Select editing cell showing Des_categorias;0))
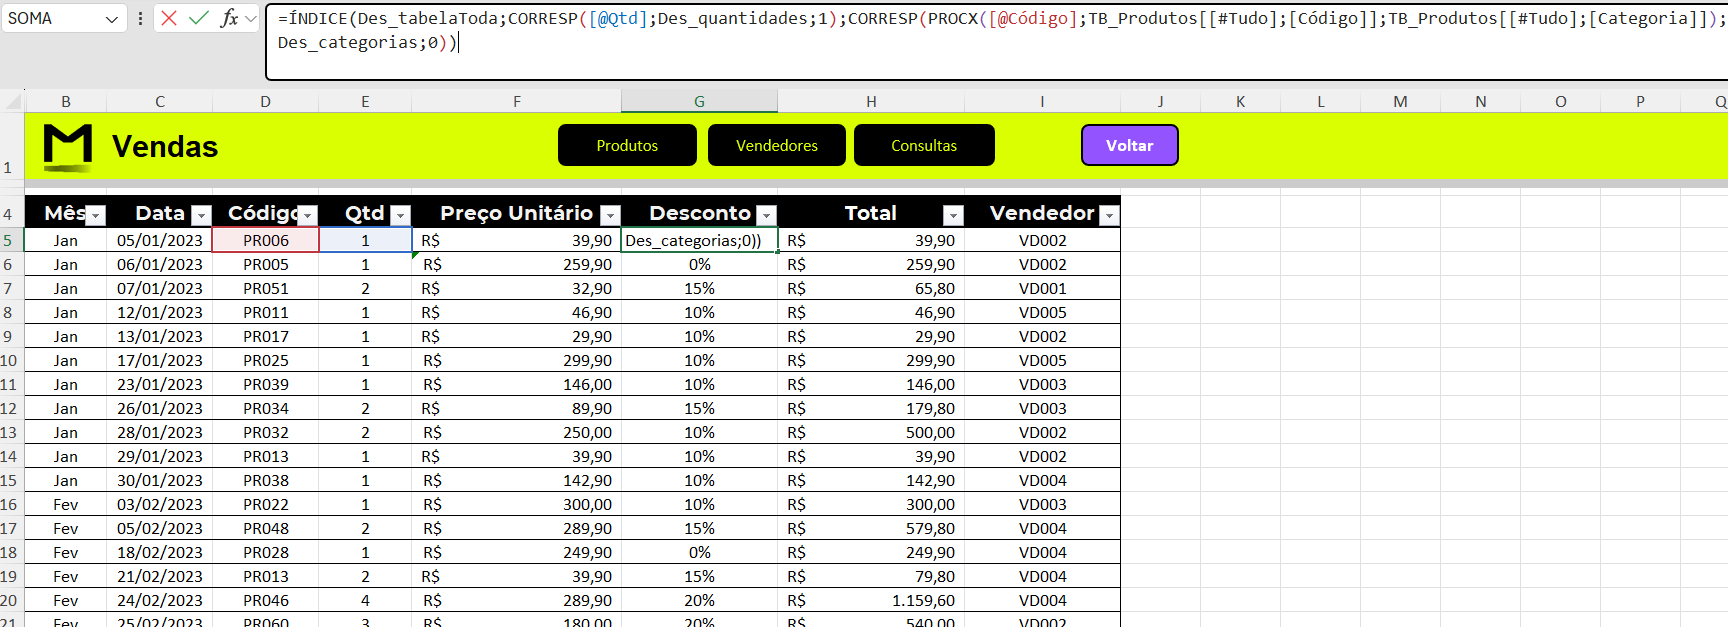Viewport: 1728px width, 627px height. (699, 240)
